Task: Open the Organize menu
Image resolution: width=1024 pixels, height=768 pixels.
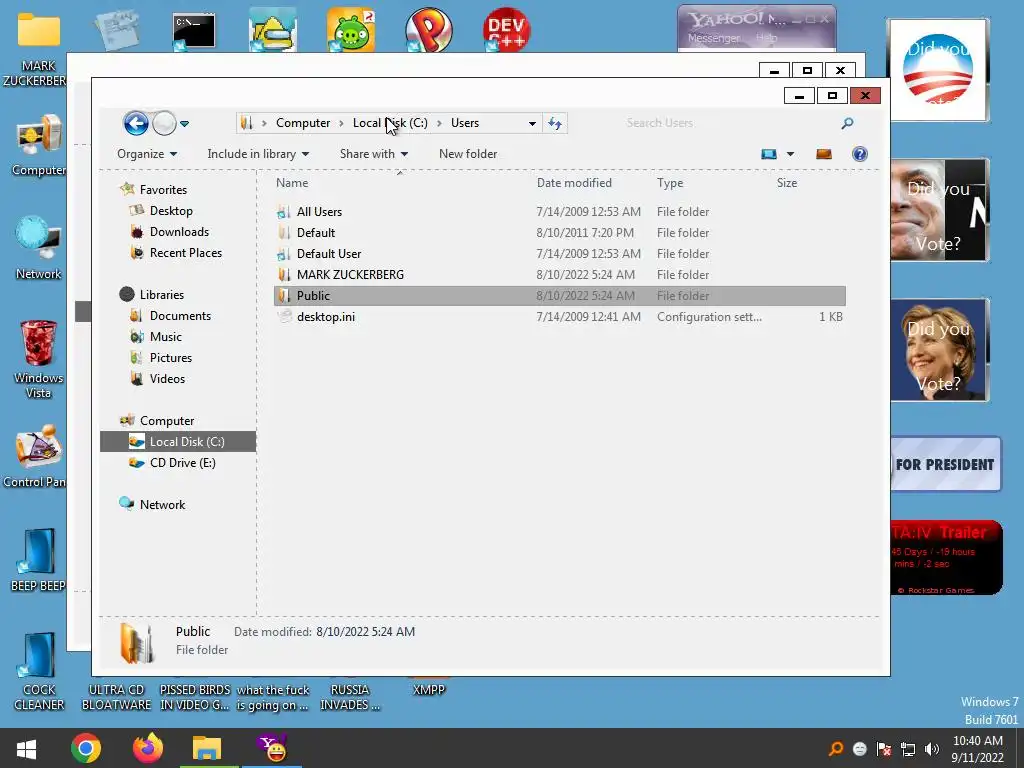Action: [147, 154]
